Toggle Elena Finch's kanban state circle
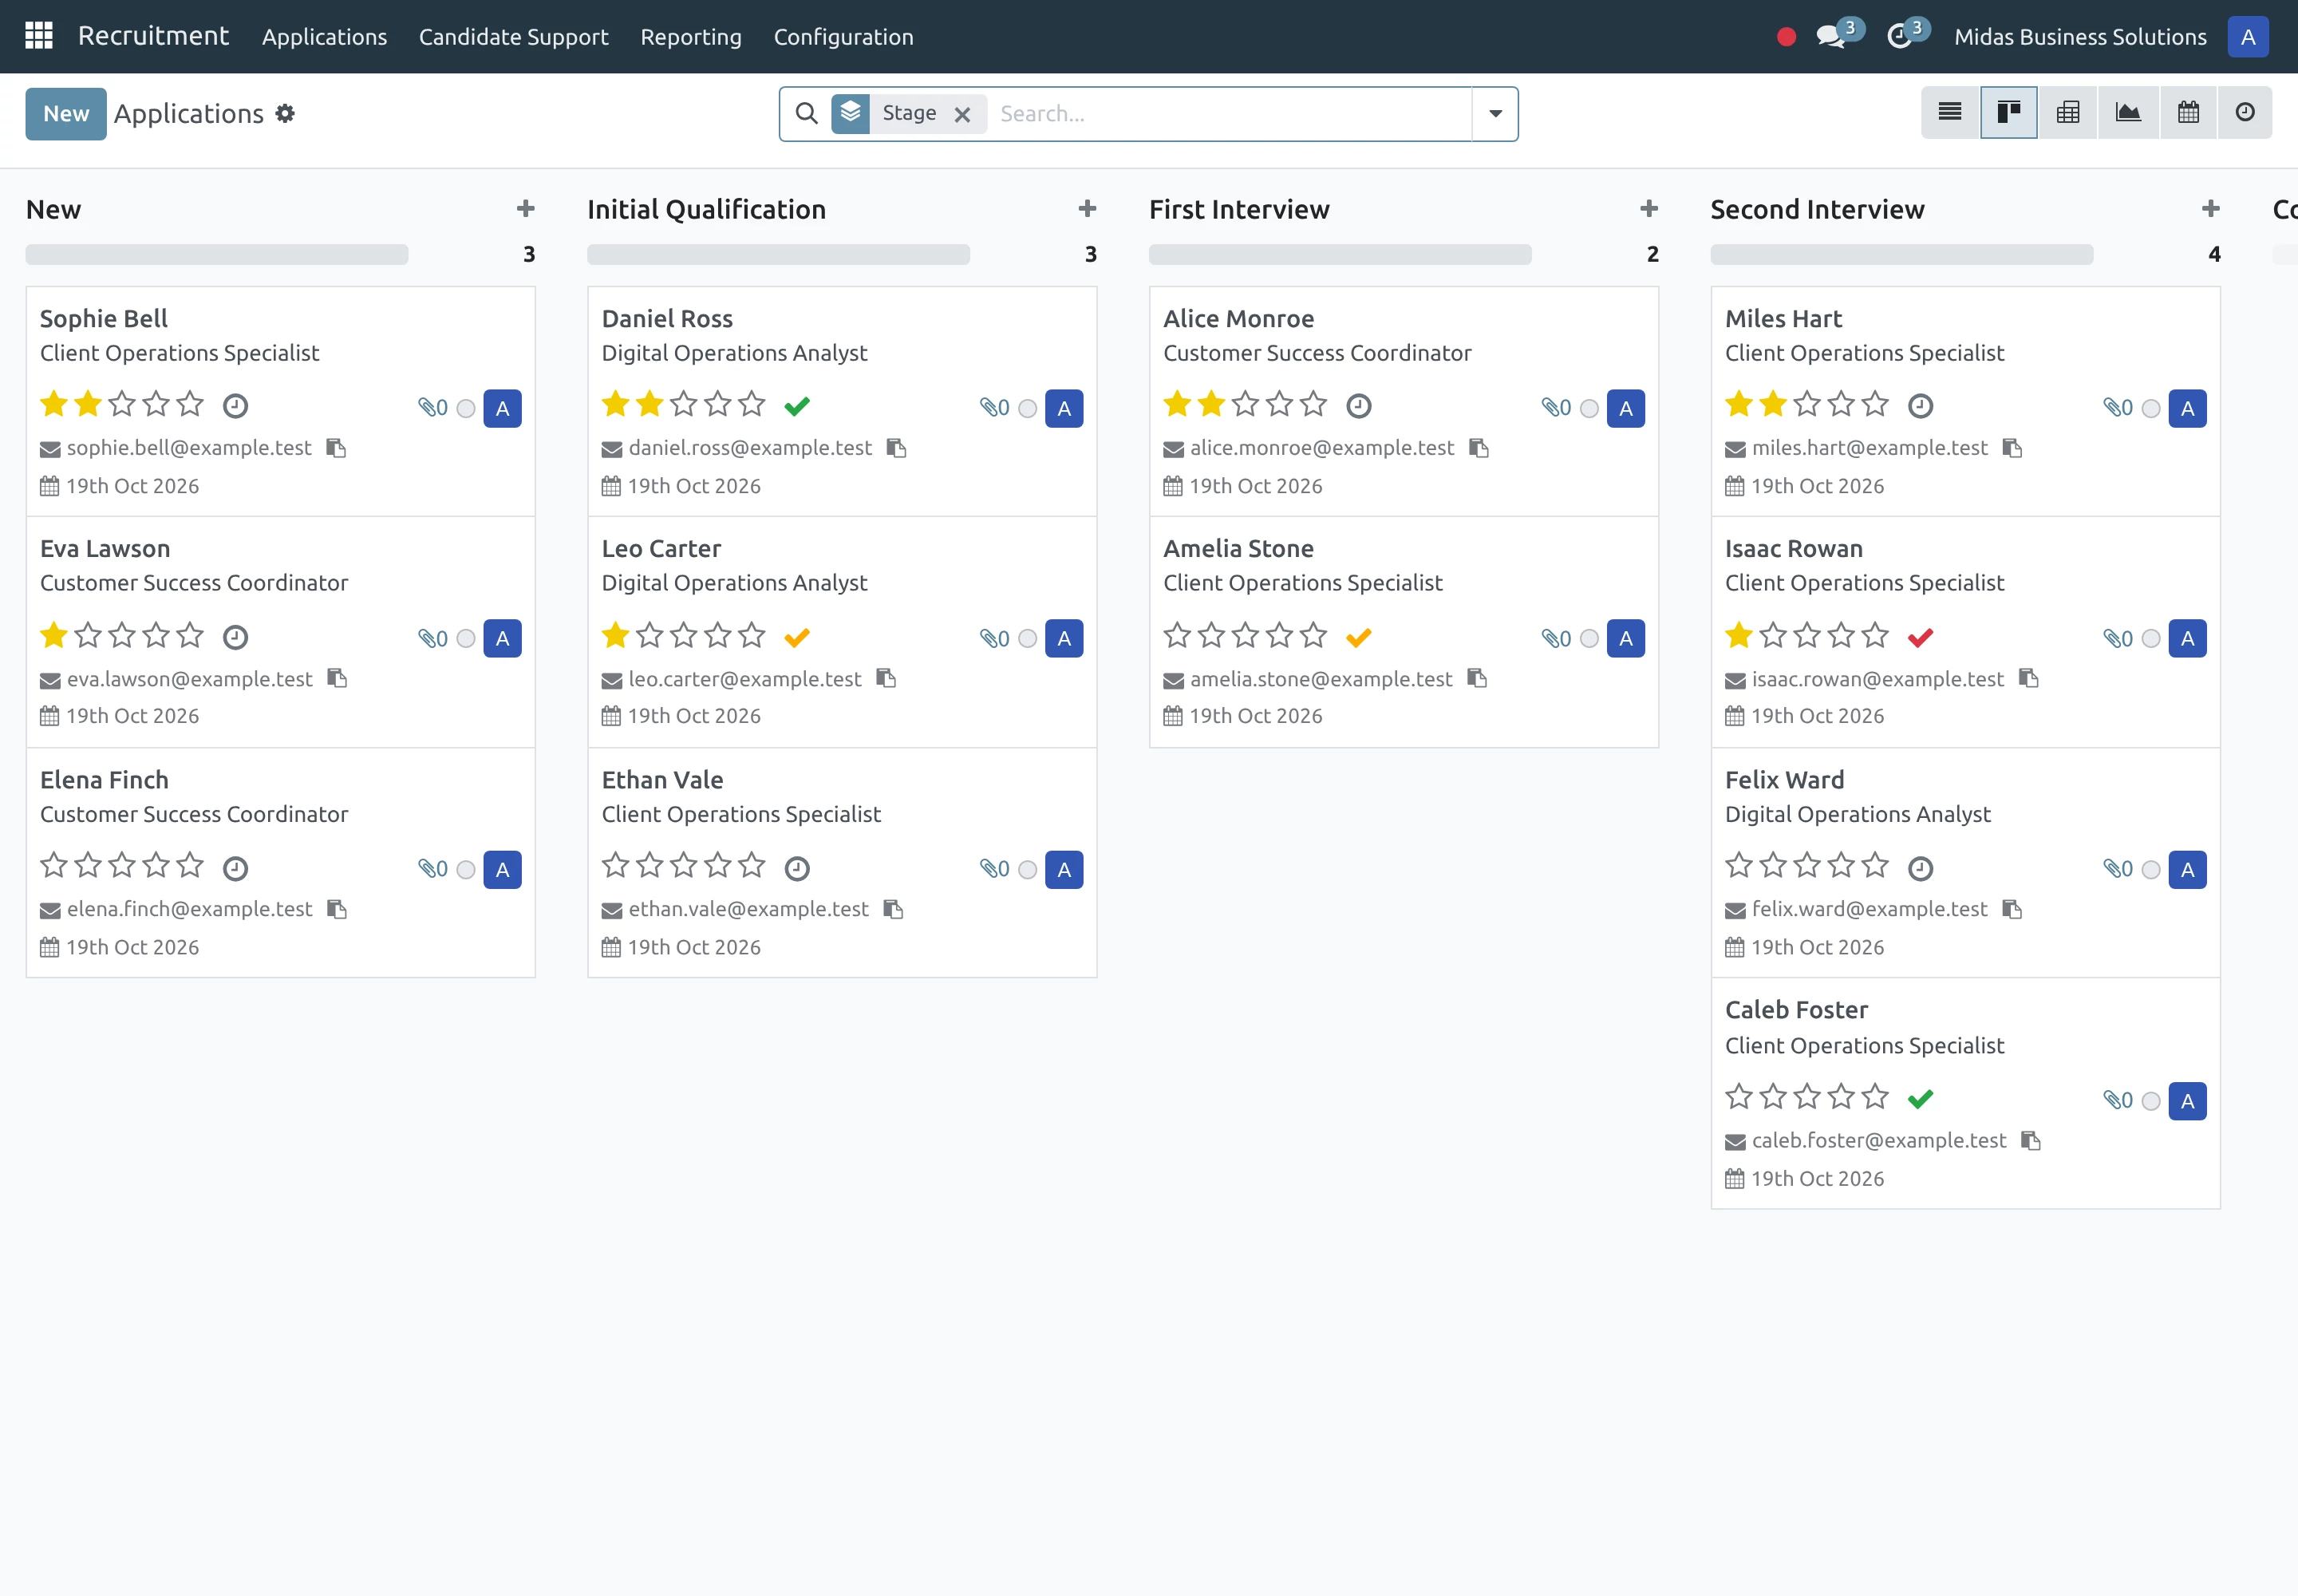This screenshot has height=1596, width=2298. [466, 869]
